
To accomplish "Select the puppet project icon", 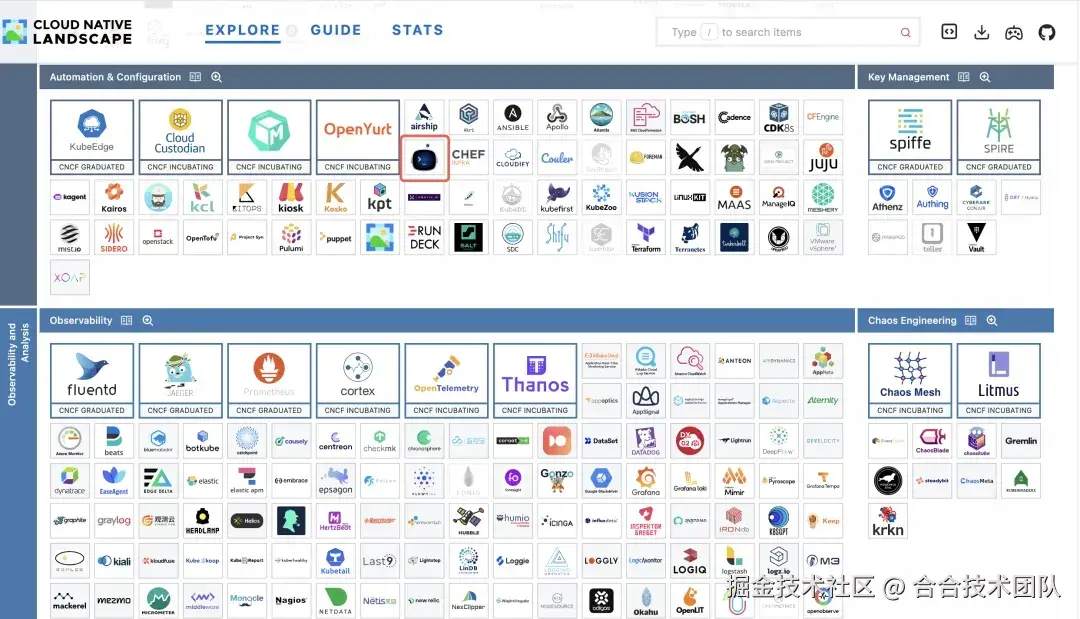I will (335, 238).
